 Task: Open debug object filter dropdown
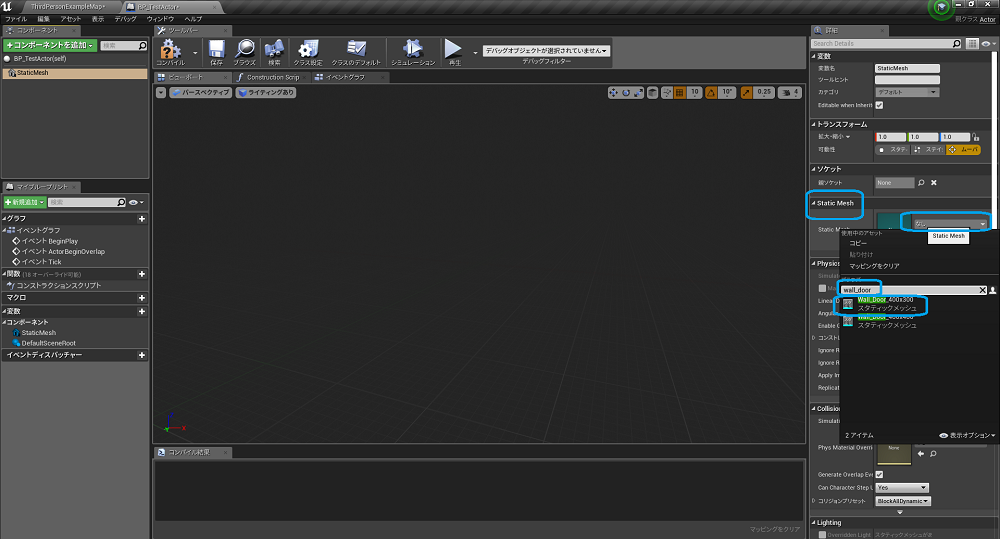547,50
